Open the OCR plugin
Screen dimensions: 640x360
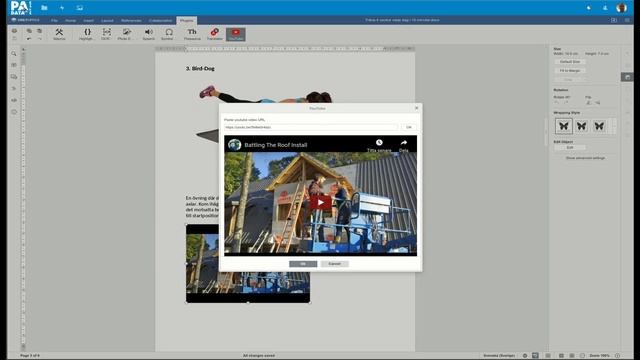[106, 34]
